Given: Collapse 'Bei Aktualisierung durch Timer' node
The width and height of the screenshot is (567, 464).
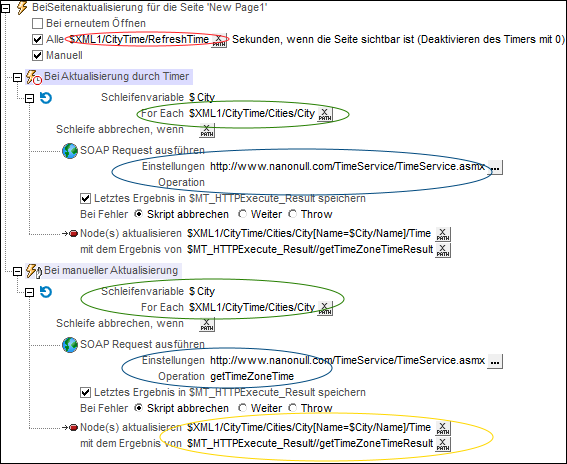Looking at the screenshot, I should pyautogui.click(x=17, y=77).
